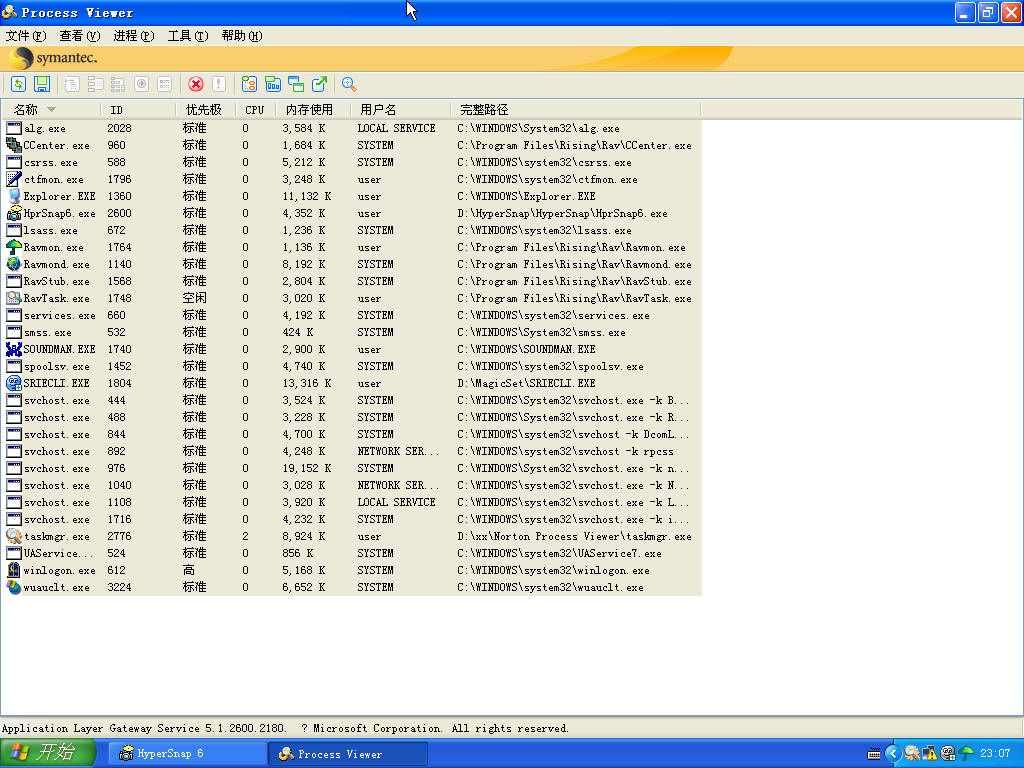Select the wuauclt.exe process name
The width and height of the screenshot is (1024, 768).
click(56, 587)
